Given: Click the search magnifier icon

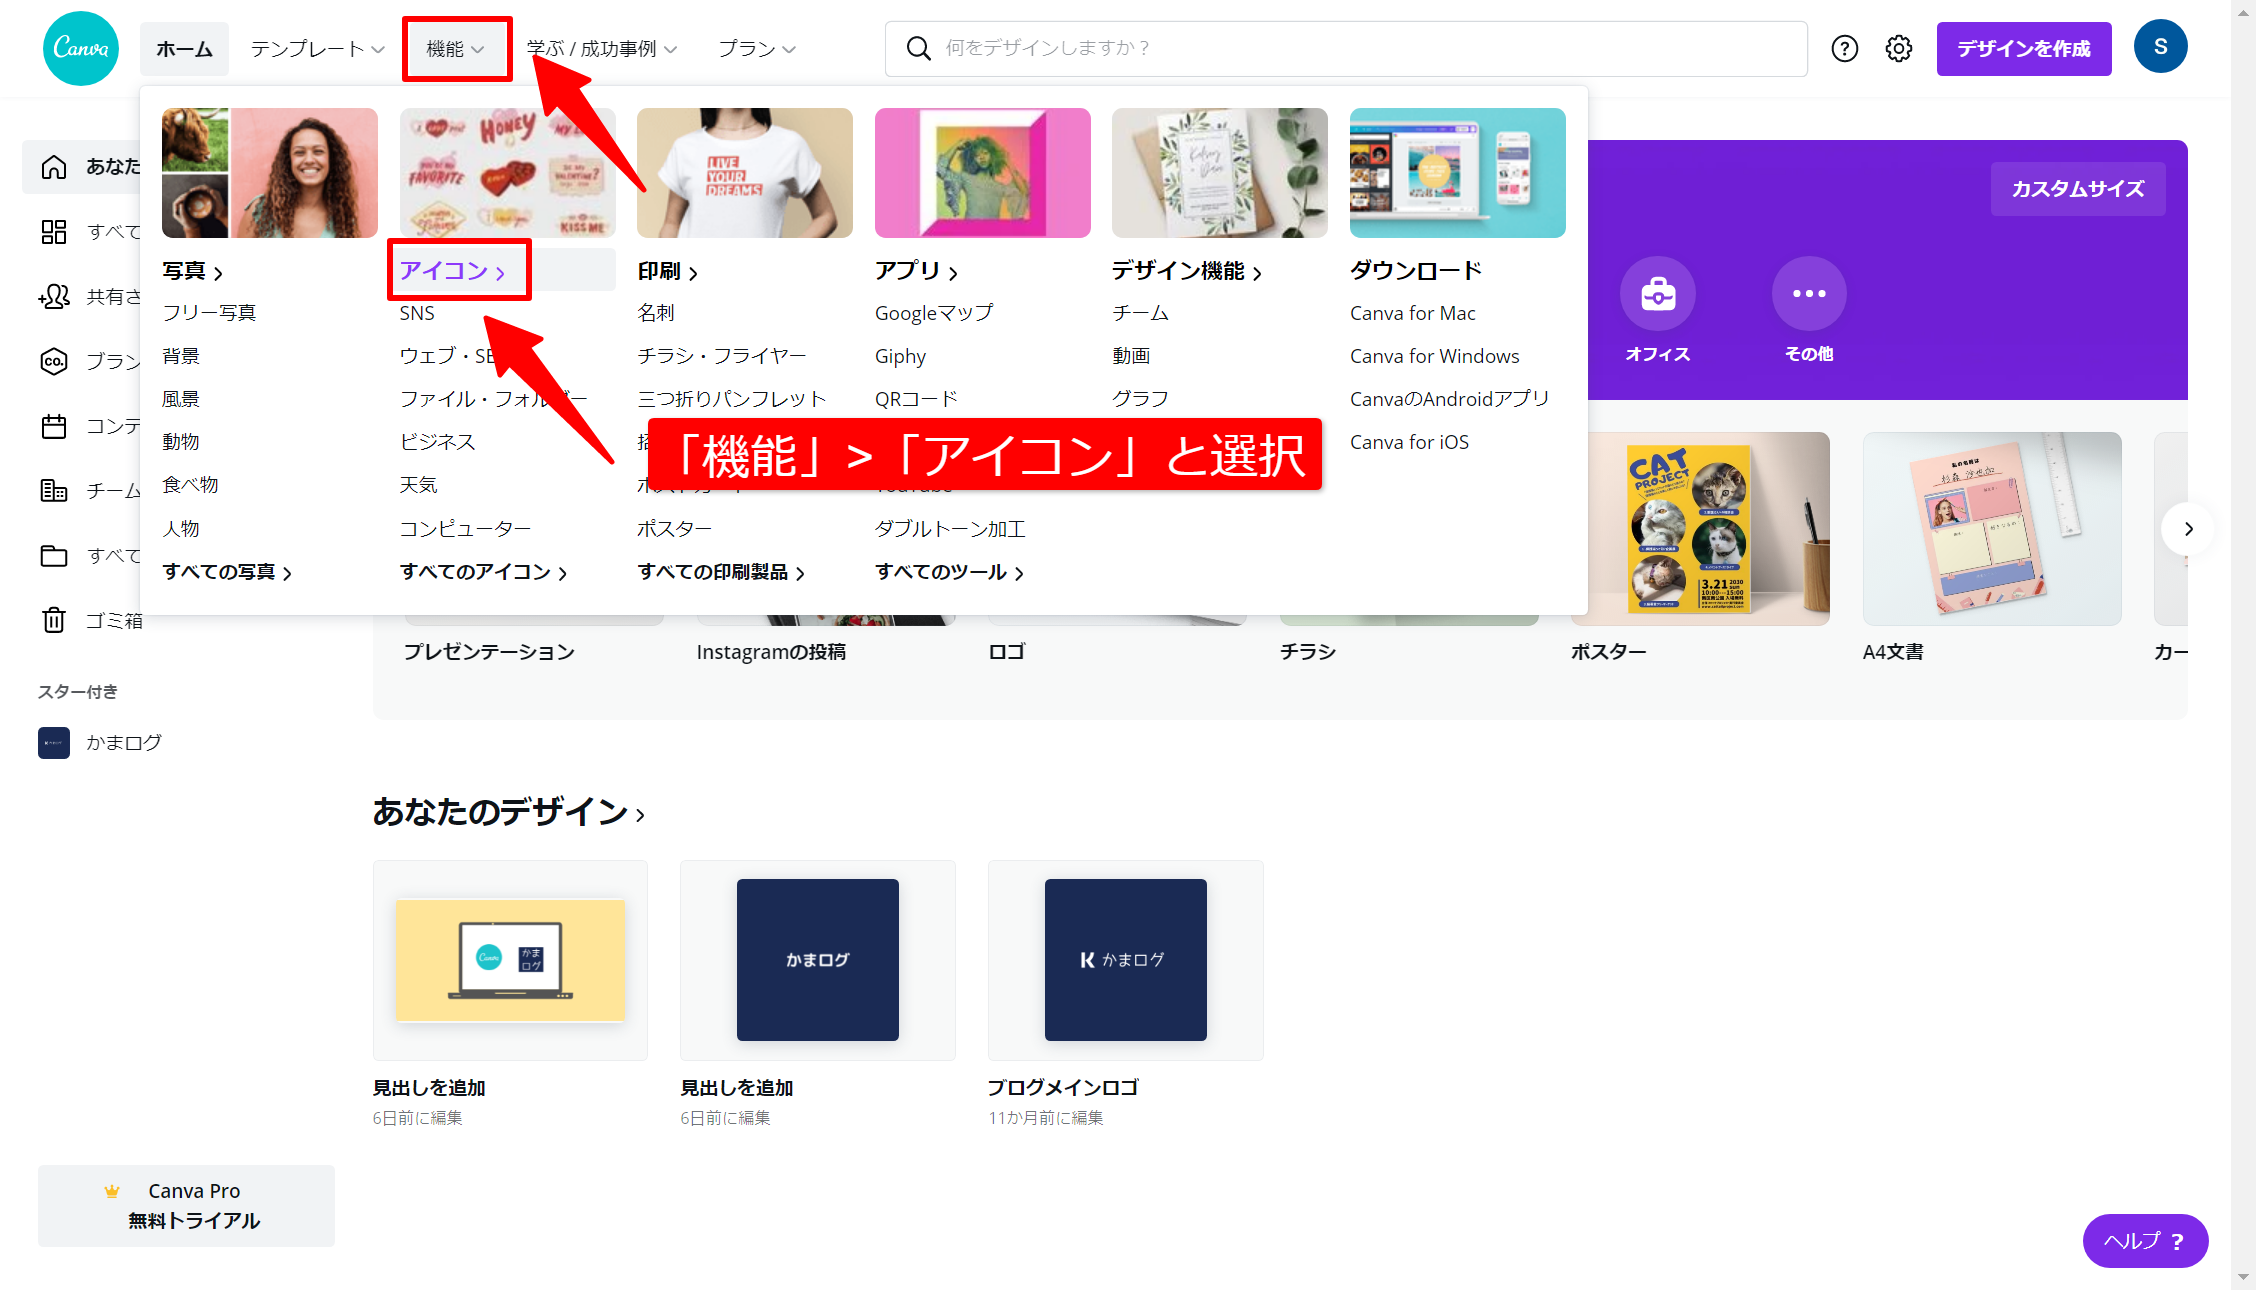Looking at the screenshot, I should [x=918, y=48].
